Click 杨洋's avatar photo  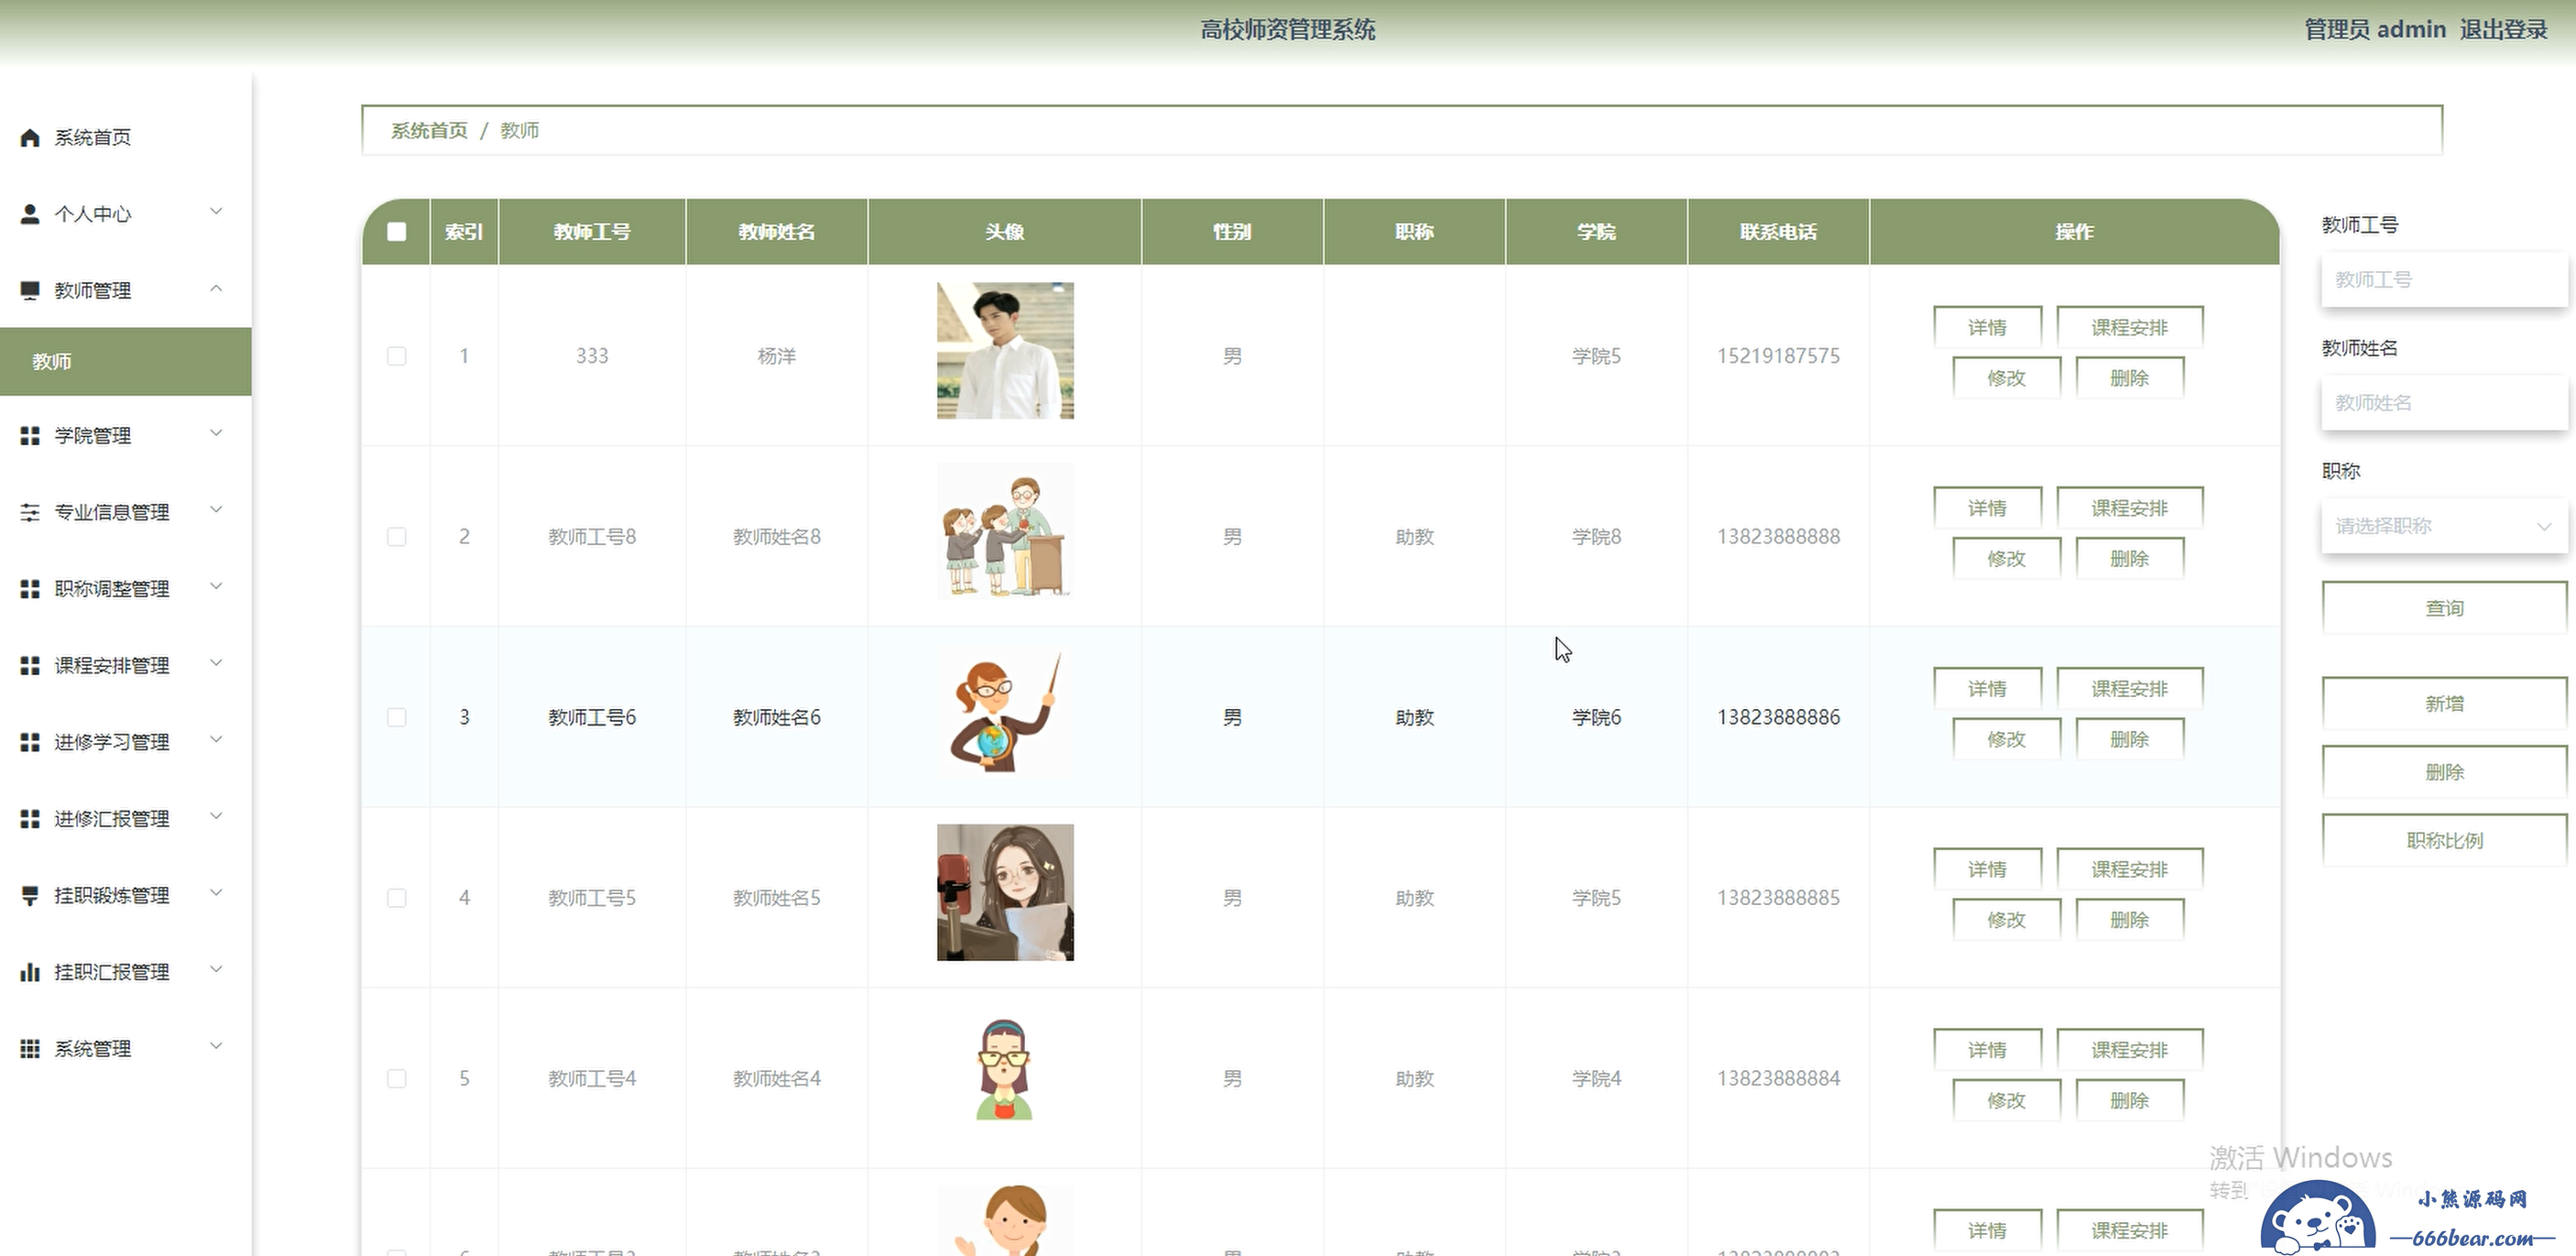(1005, 350)
